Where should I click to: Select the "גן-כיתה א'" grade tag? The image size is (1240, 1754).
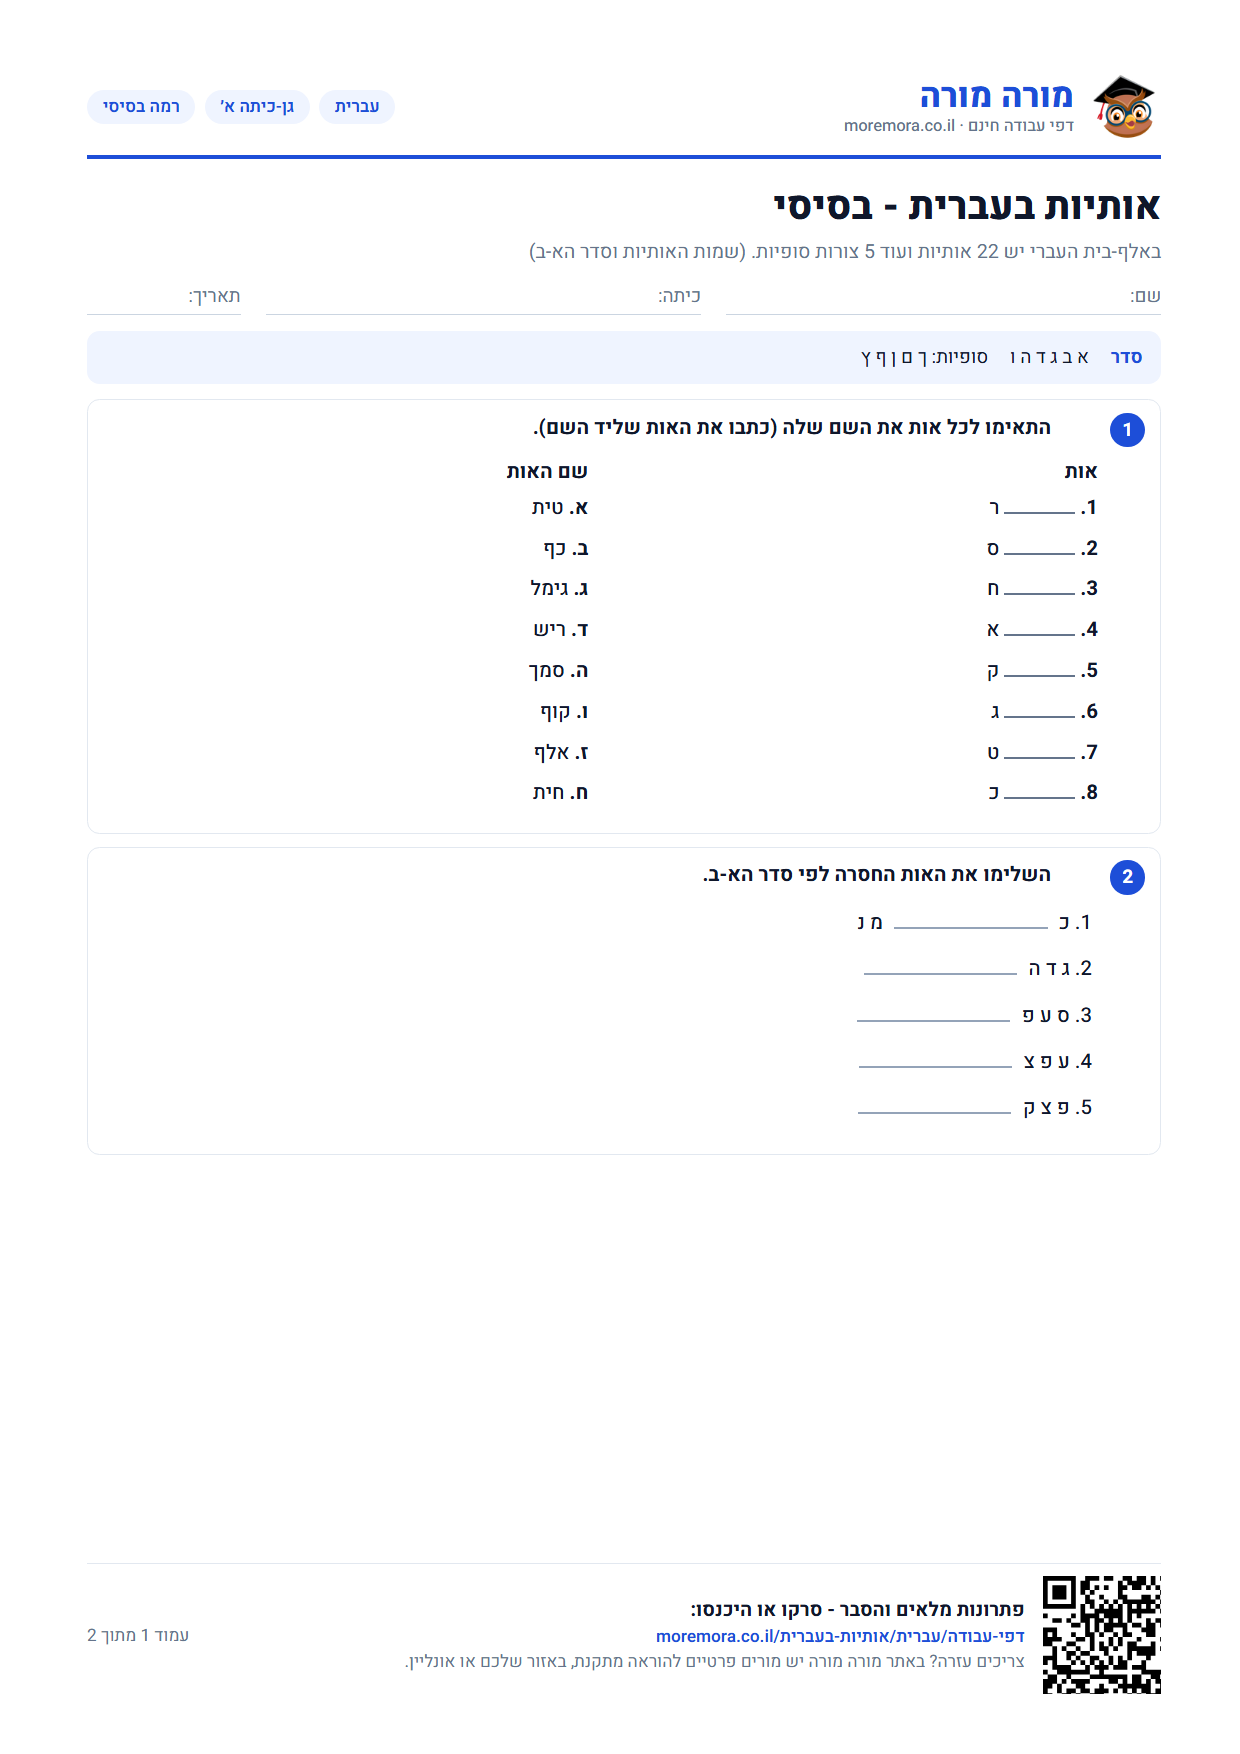257,107
